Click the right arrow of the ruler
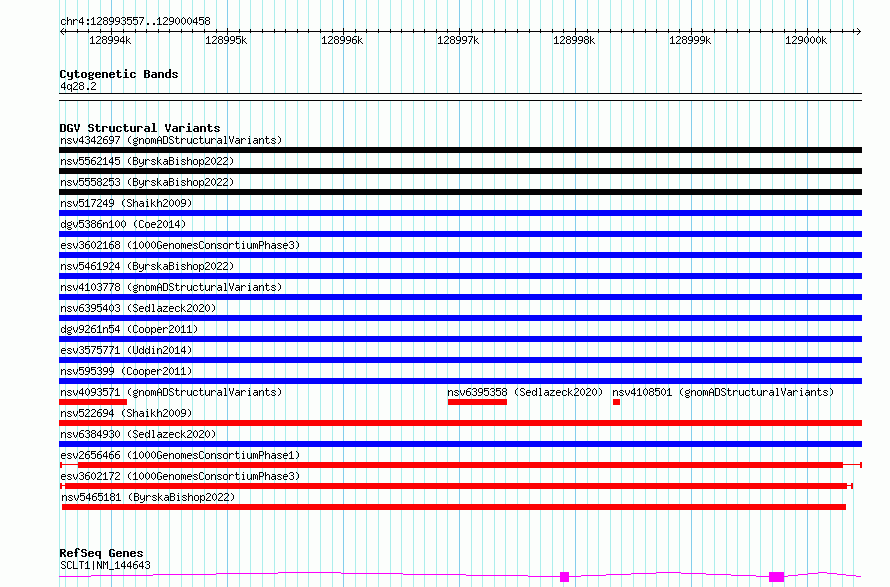Screen dimensions: 890x587 point(858,31)
